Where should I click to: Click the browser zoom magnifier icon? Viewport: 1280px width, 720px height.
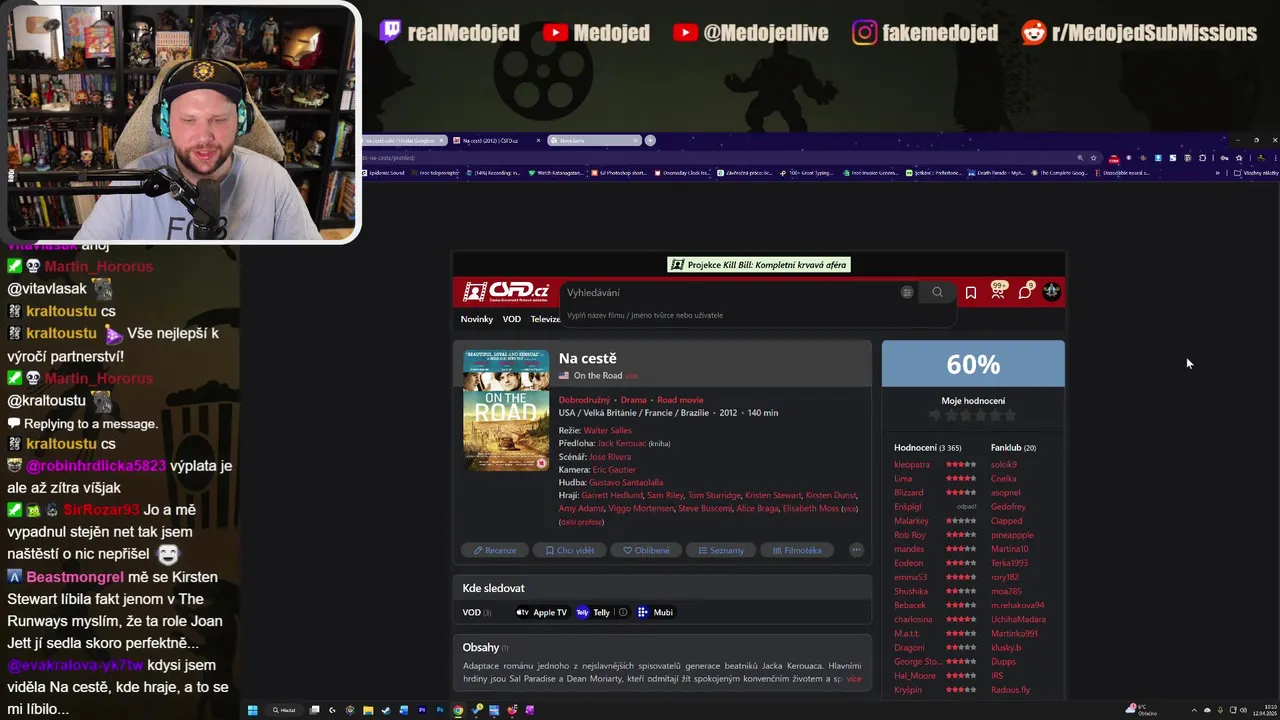pos(1080,157)
